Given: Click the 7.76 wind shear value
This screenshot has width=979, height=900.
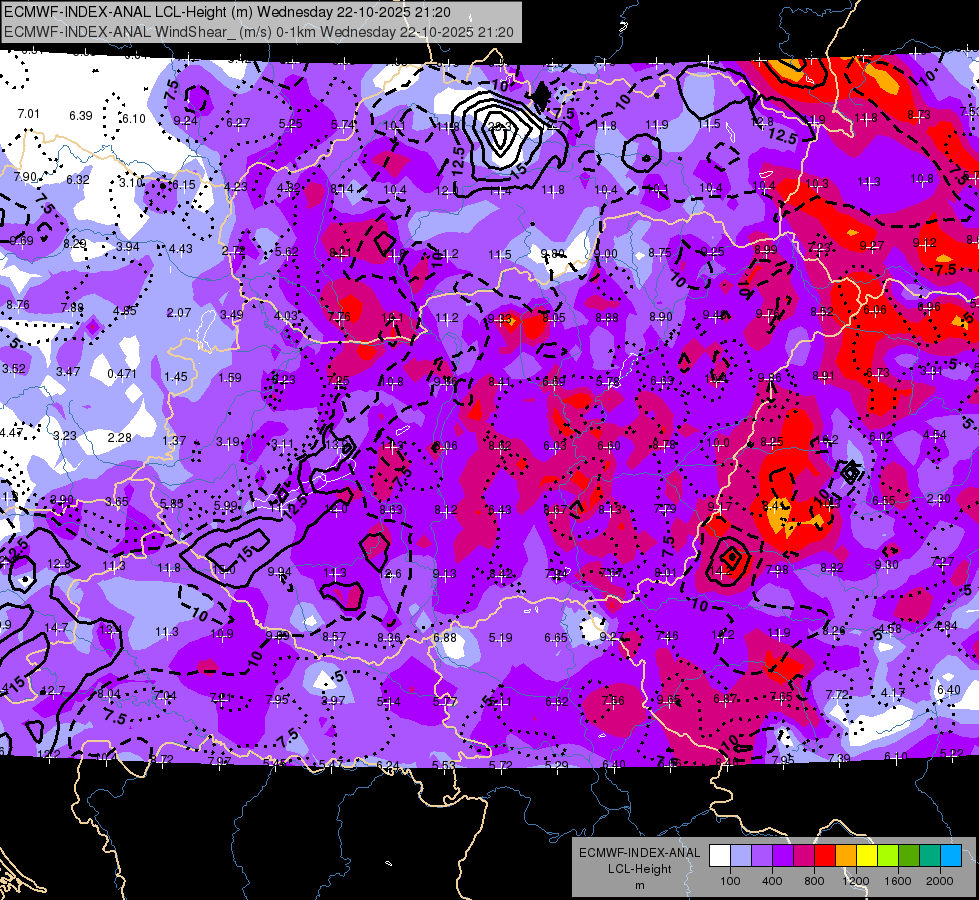Looking at the screenshot, I should pos(339,317).
